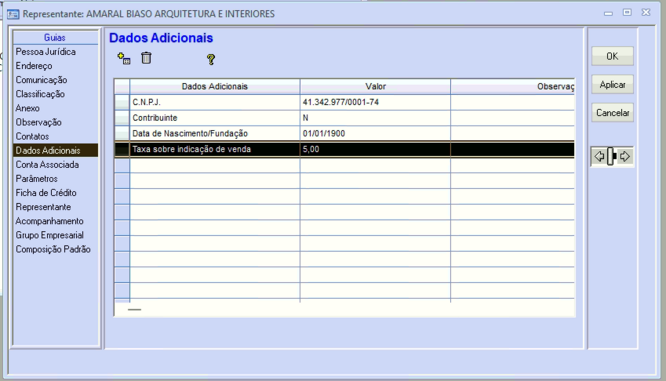This screenshot has height=381, width=666.
Task: Open the help question mark icon
Action: click(x=211, y=59)
